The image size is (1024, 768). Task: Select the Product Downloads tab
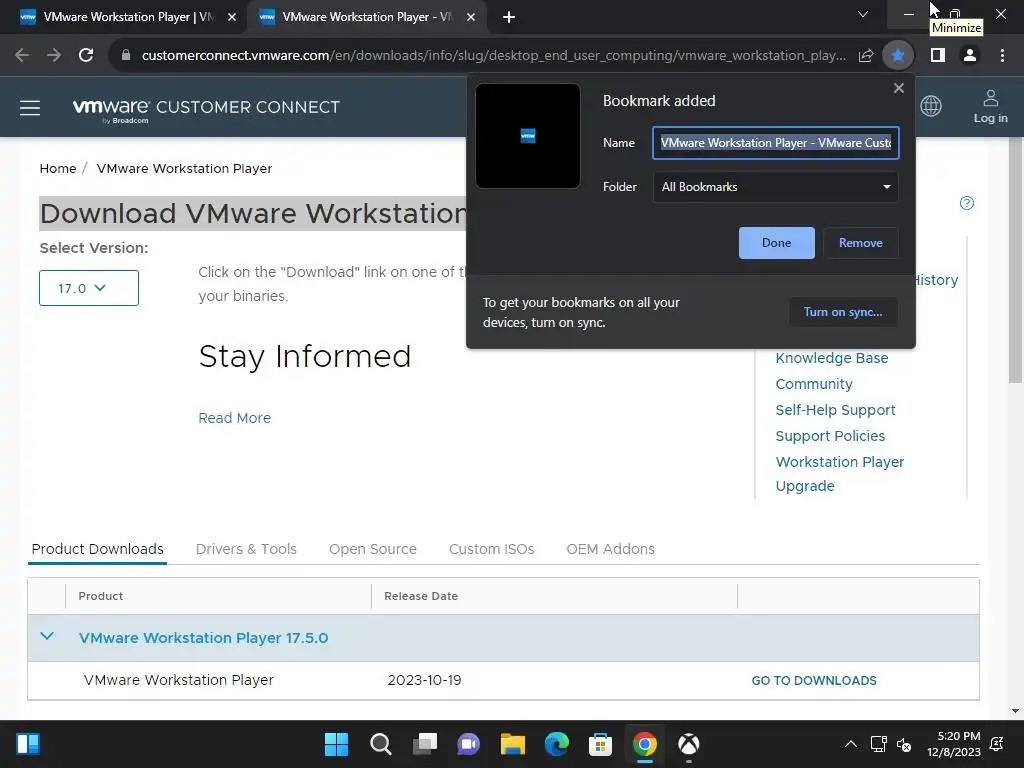97,549
